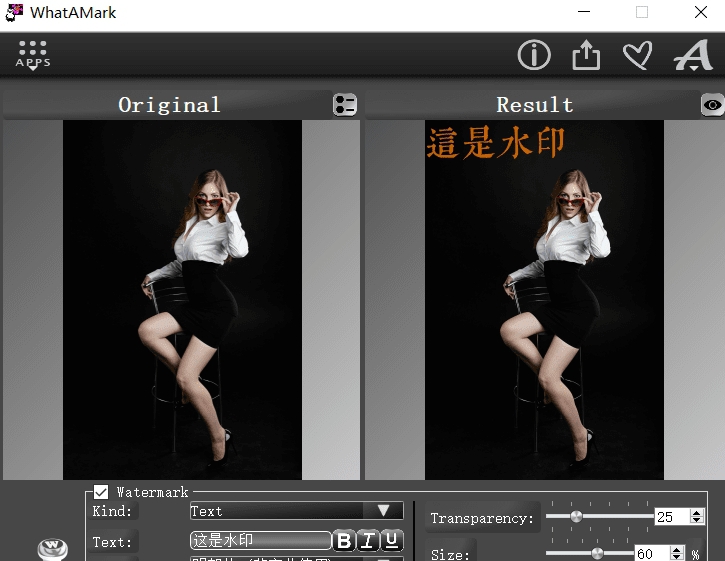The image size is (725, 561).
Task: Click the Kind: label
Action: pyautogui.click(x=112, y=511)
